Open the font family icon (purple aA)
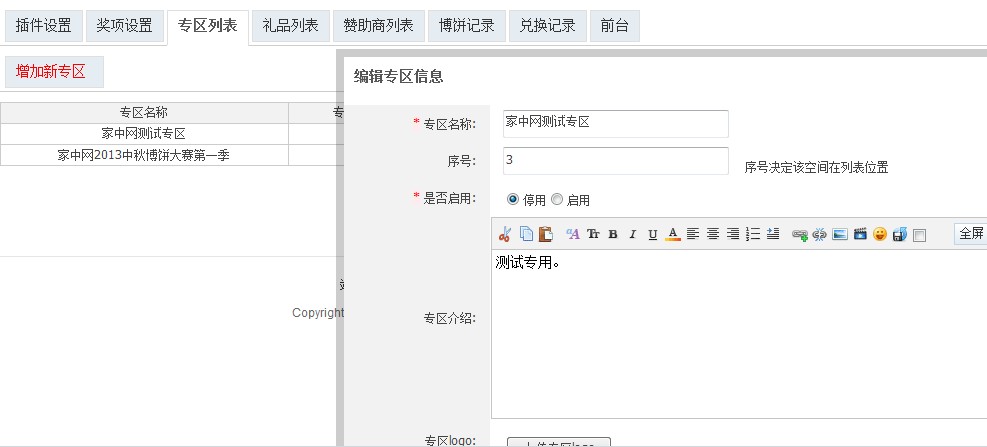Image resolution: width=987 pixels, height=447 pixels. [x=572, y=234]
